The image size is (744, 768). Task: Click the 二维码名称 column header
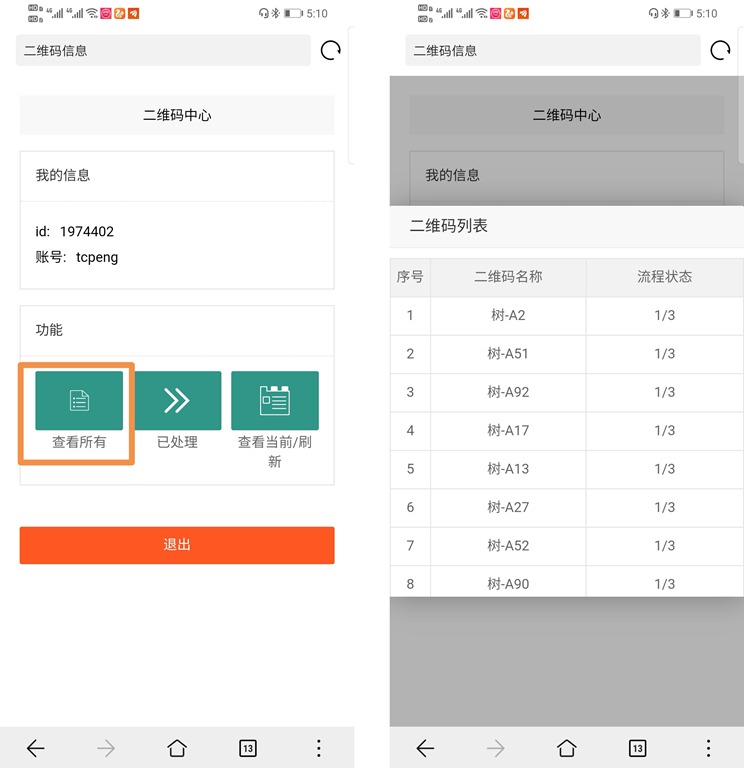pyautogui.click(x=508, y=277)
